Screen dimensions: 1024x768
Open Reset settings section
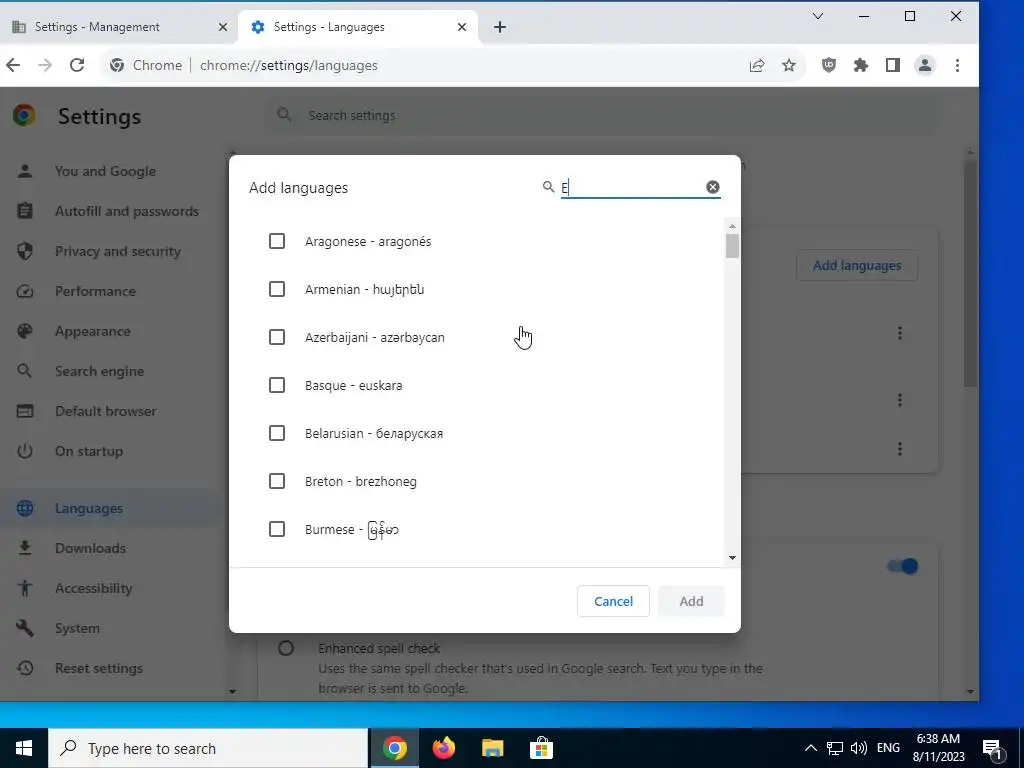coord(99,668)
